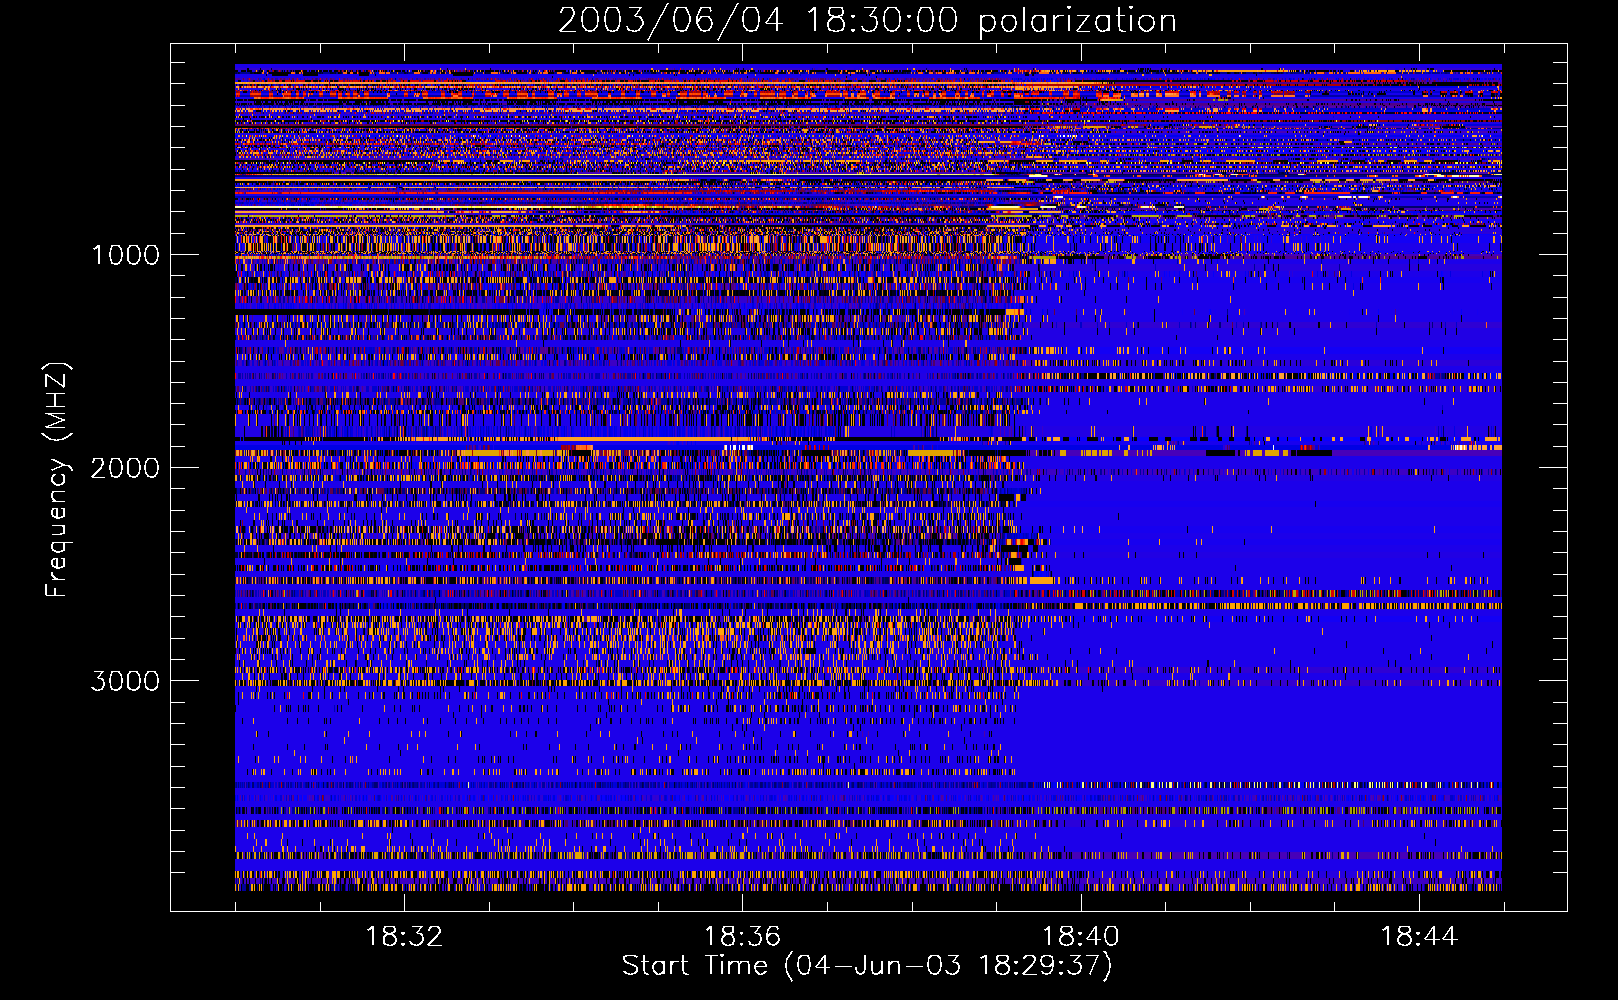Click the '1000' frequency axis label

(x=125, y=255)
